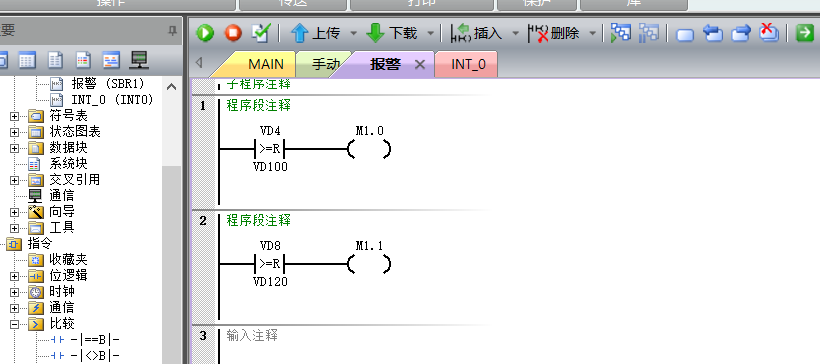Screen dimensions: 820x364
Task: Click the VD100 operand label
Action: click(x=270, y=167)
